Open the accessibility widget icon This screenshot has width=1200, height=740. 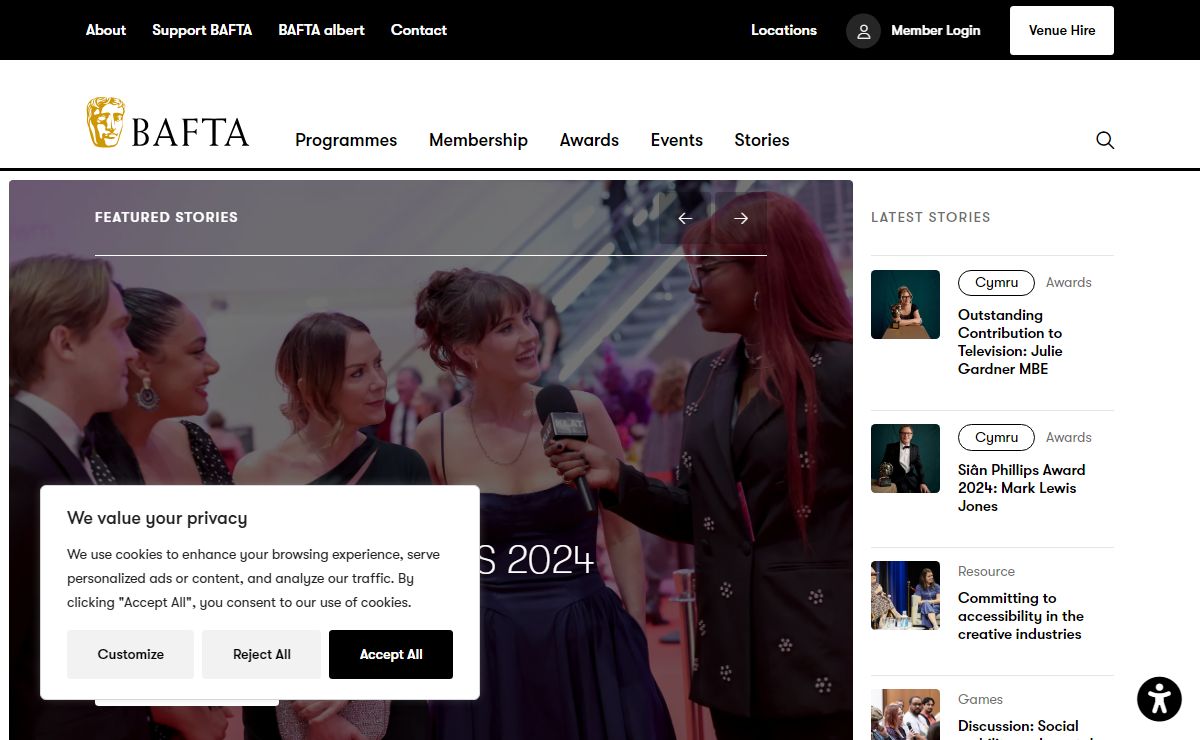coord(1159,699)
